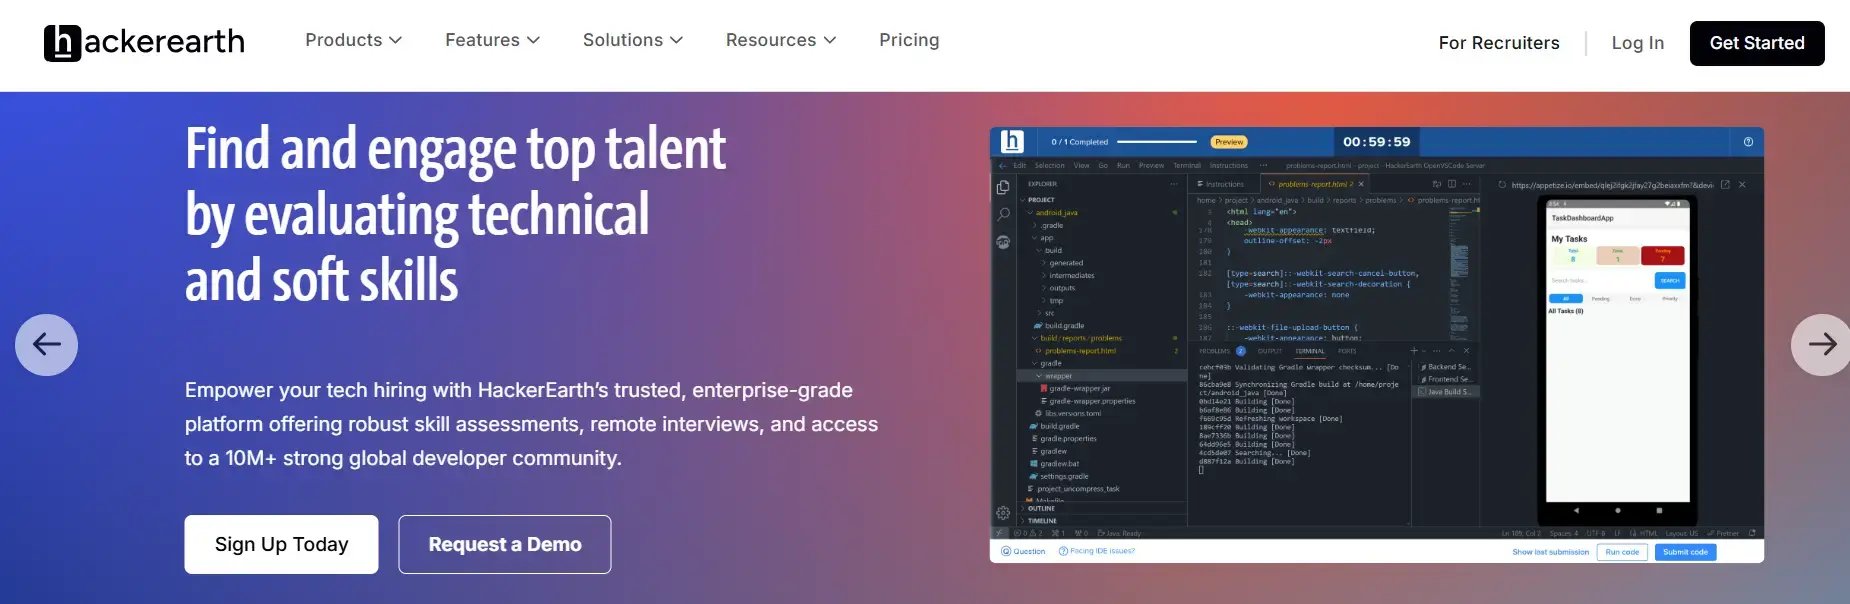Viewport: 1850px width, 604px height.
Task: Click the Question link below IDE
Action: tap(1023, 551)
